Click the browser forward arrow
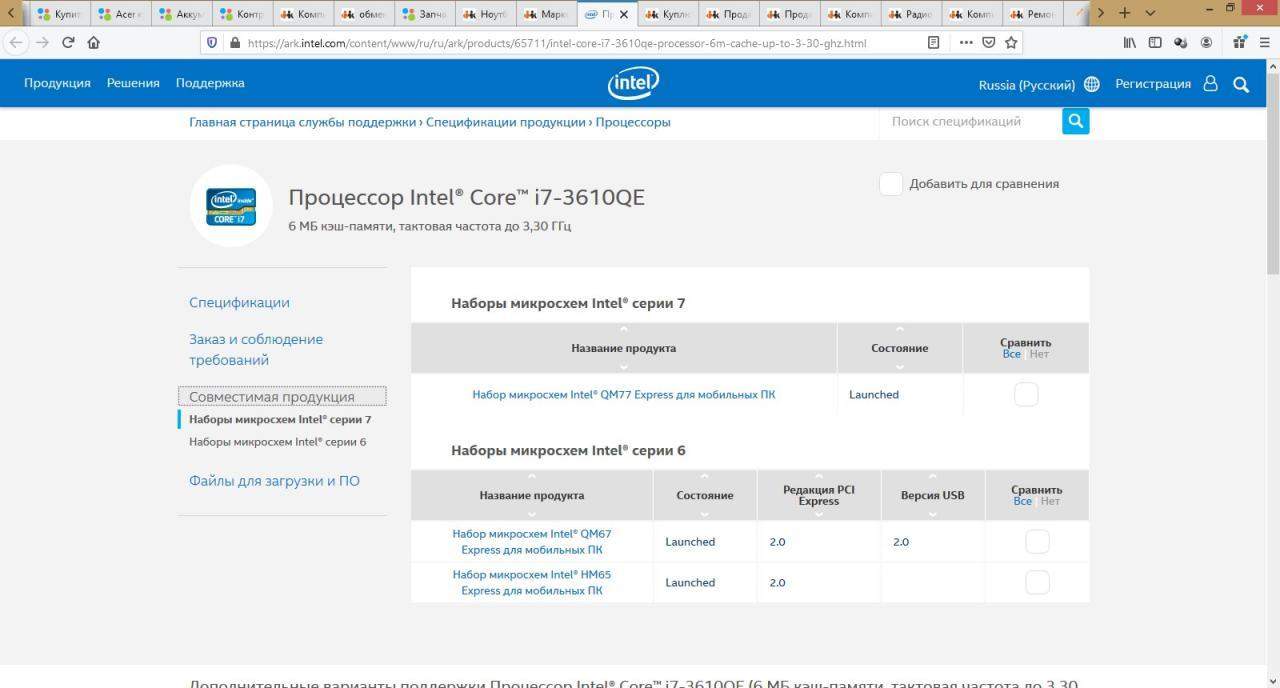 pyautogui.click(x=42, y=43)
